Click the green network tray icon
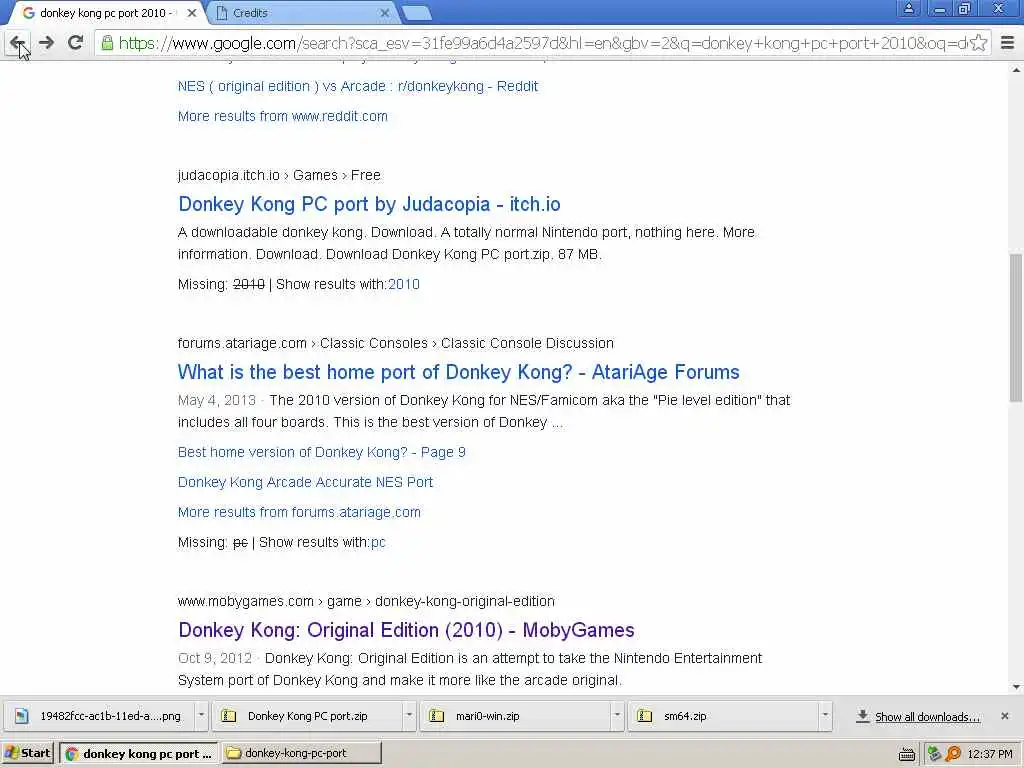Screen dimensions: 1024x768 tap(934, 754)
